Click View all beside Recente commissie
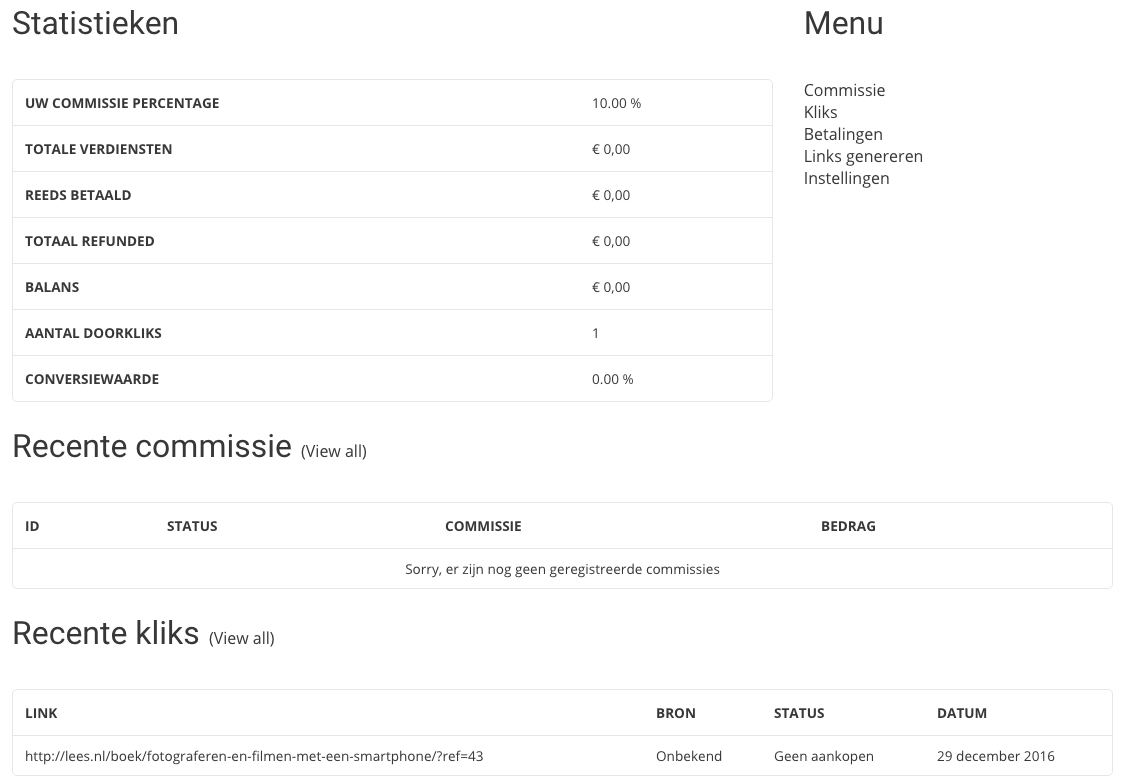The width and height of the screenshot is (1125, 784). point(334,451)
